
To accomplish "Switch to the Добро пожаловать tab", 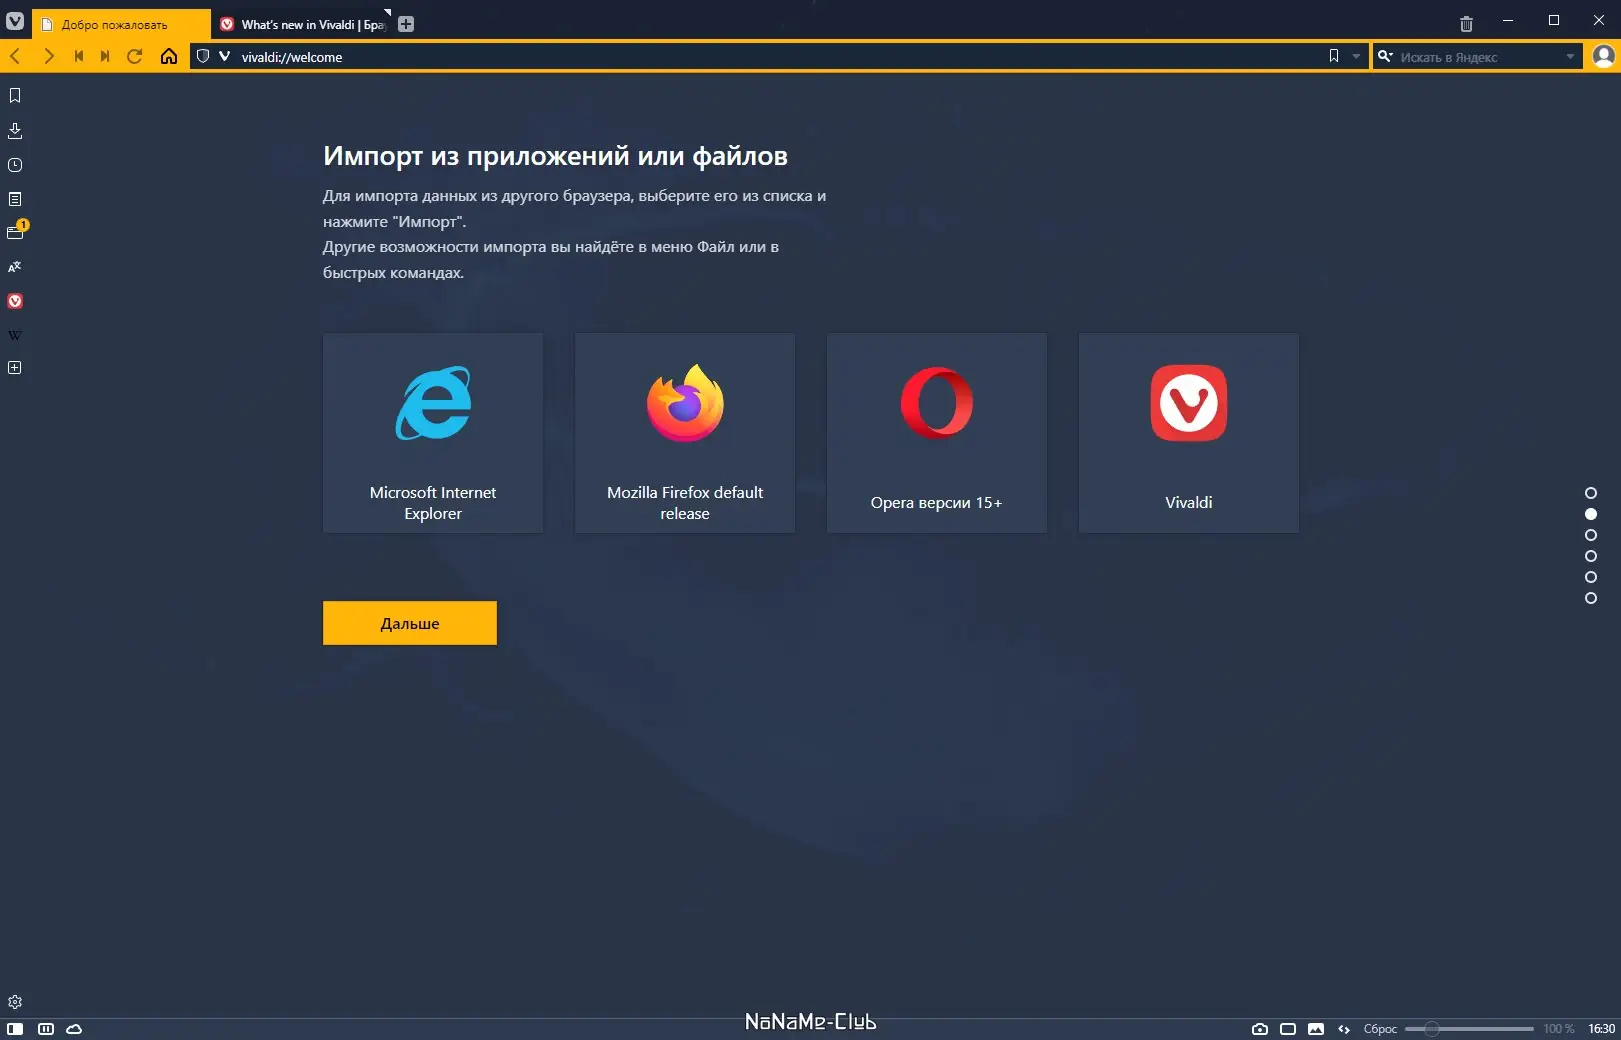I will click(x=121, y=24).
